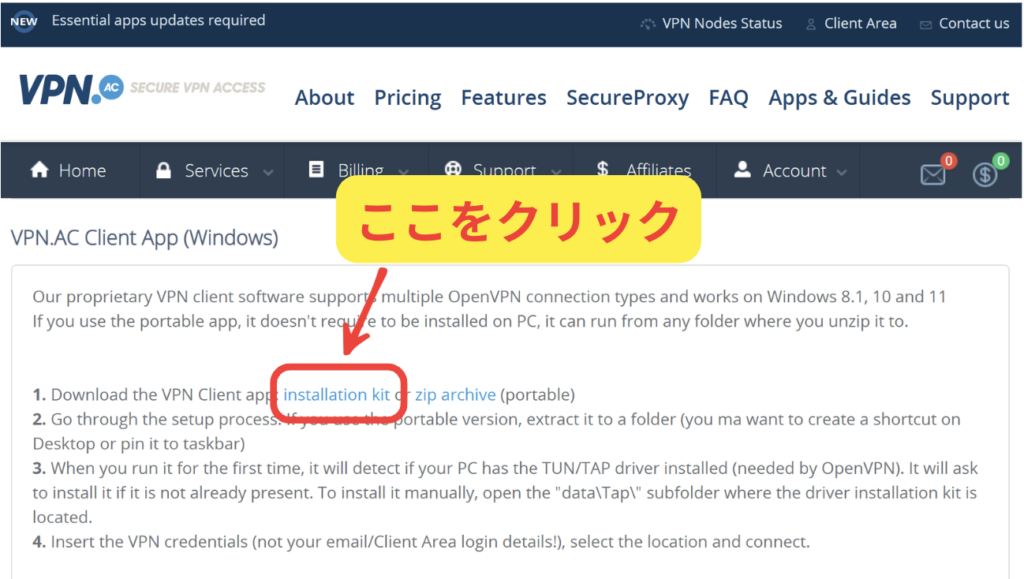Click the Client Area user icon

coord(810,25)
